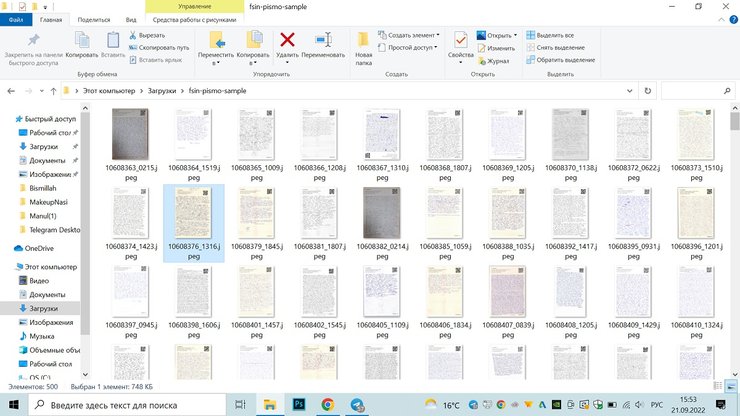
Task: Create a new folder with Новая папка
Action: 364,44
